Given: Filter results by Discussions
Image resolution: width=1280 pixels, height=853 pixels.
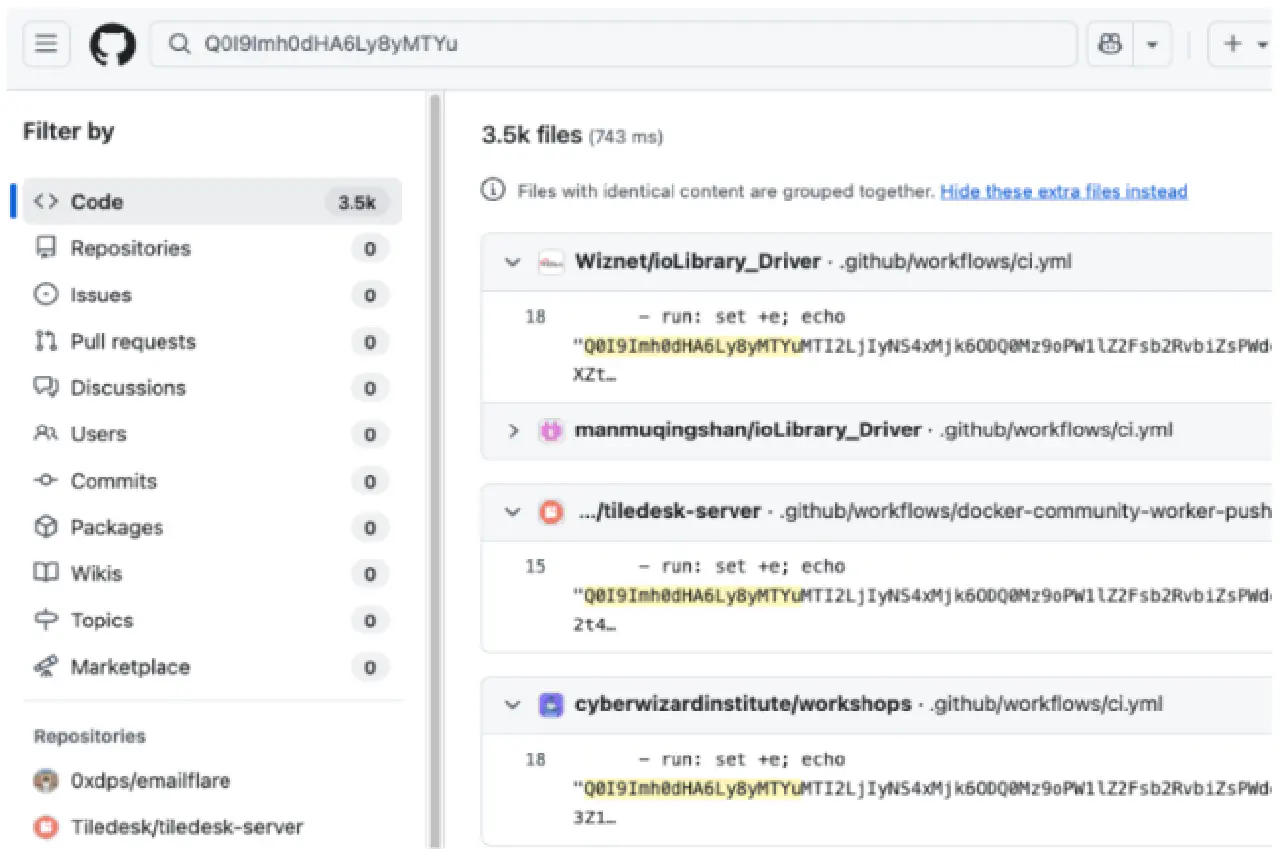Looking at the screenshot, I should (x=212, y=388).
